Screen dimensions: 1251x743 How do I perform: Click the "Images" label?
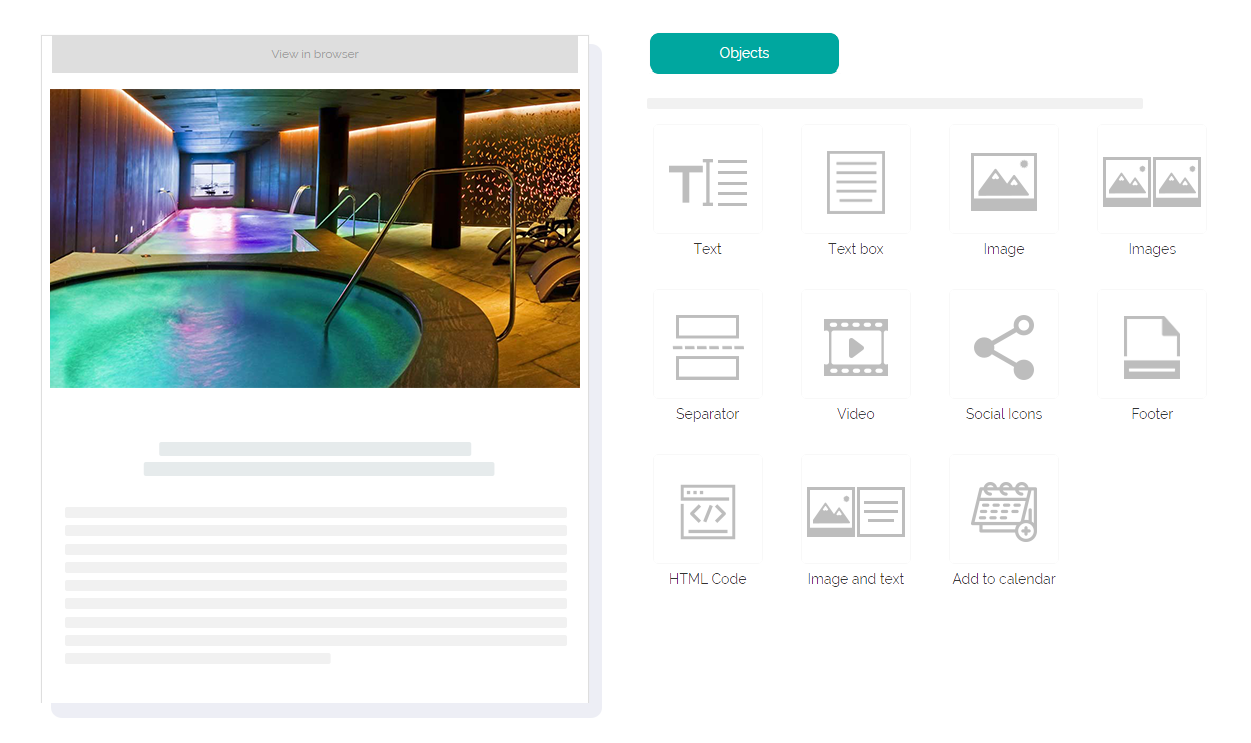click(x=1152, y=249)
